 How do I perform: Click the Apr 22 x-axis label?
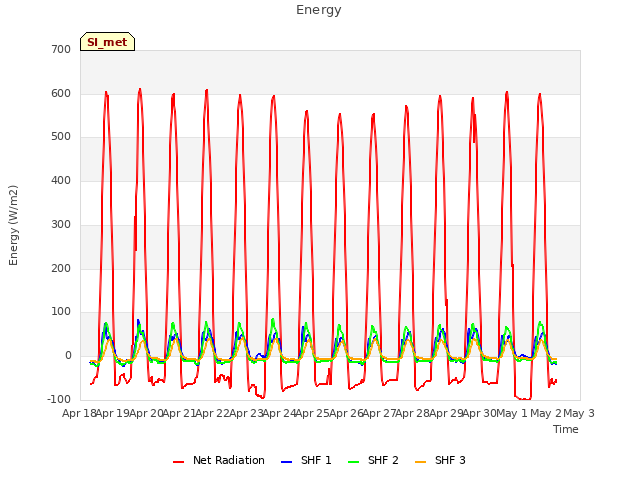pos(213,413)
